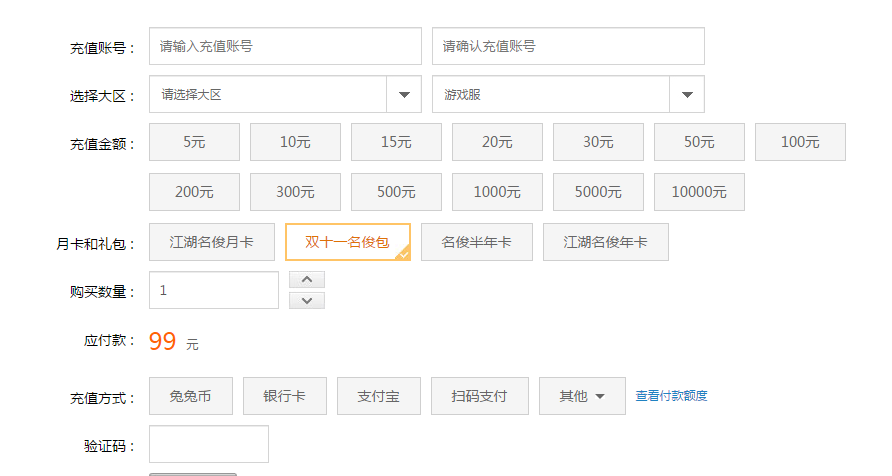The height and width of the screenshot is (476, 892).
Task: Select the 5元 recharge amount
Action: (194, 142)
